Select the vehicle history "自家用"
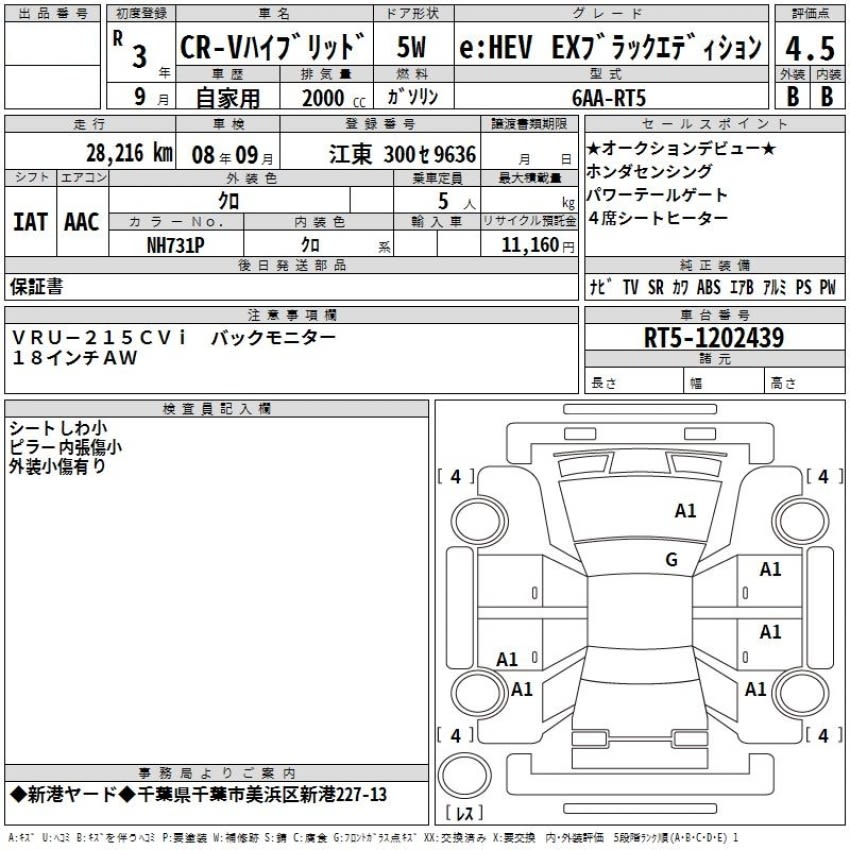This screenshot has width=850, height=850. tap(228, 98)
